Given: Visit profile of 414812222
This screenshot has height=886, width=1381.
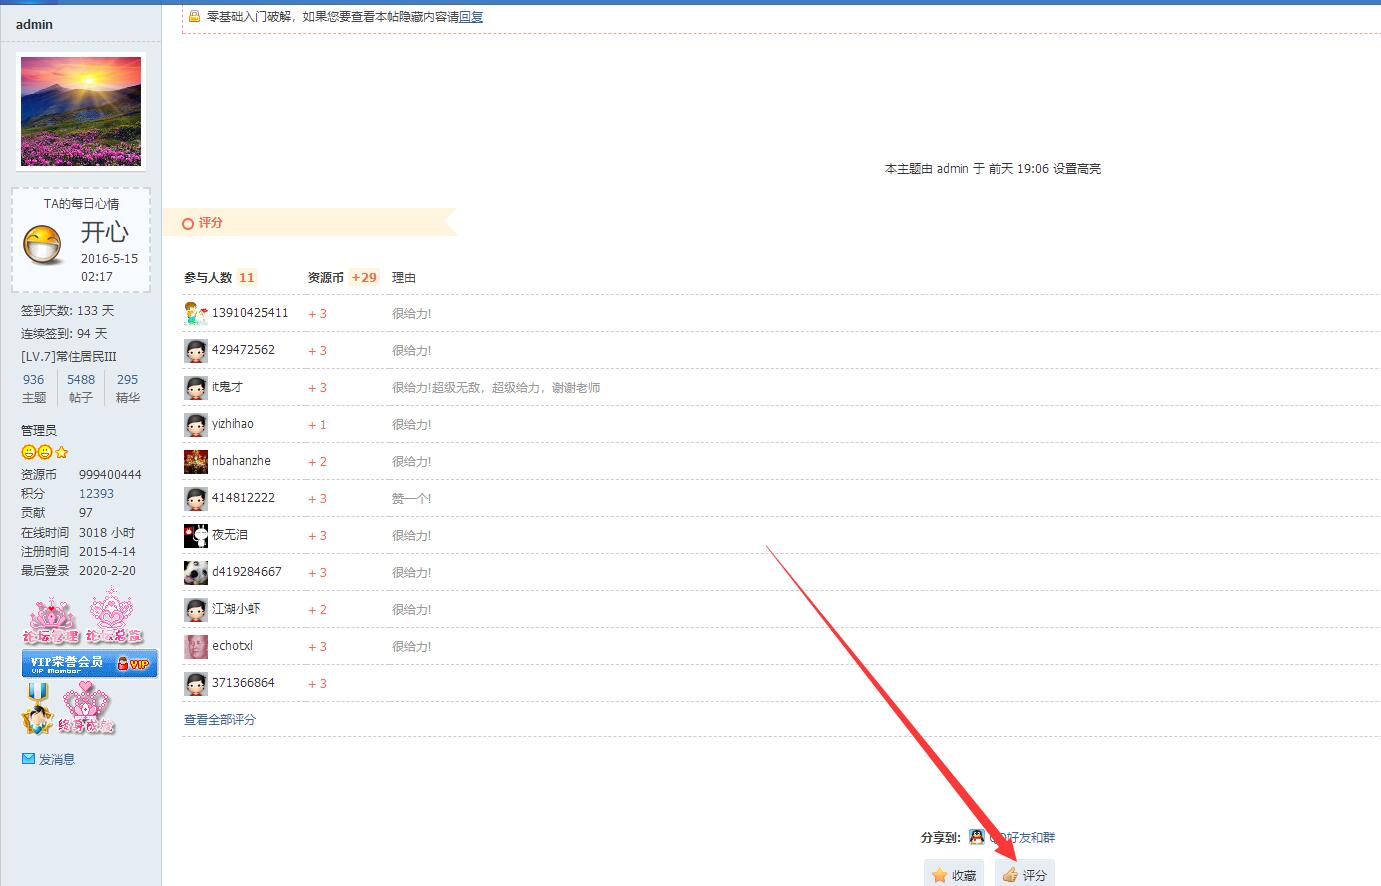Looking at the screenshot, I should (243, 498).
